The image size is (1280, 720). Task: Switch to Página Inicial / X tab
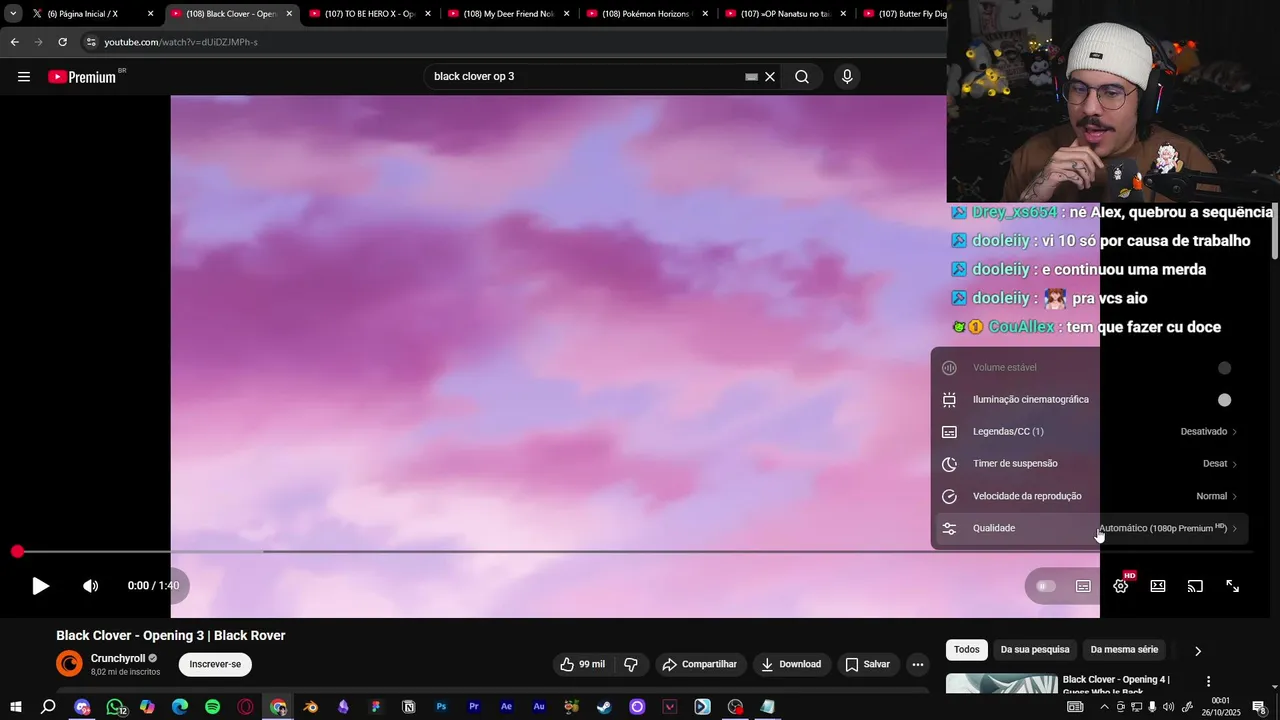pyautogui.click(x=91, y=14)
